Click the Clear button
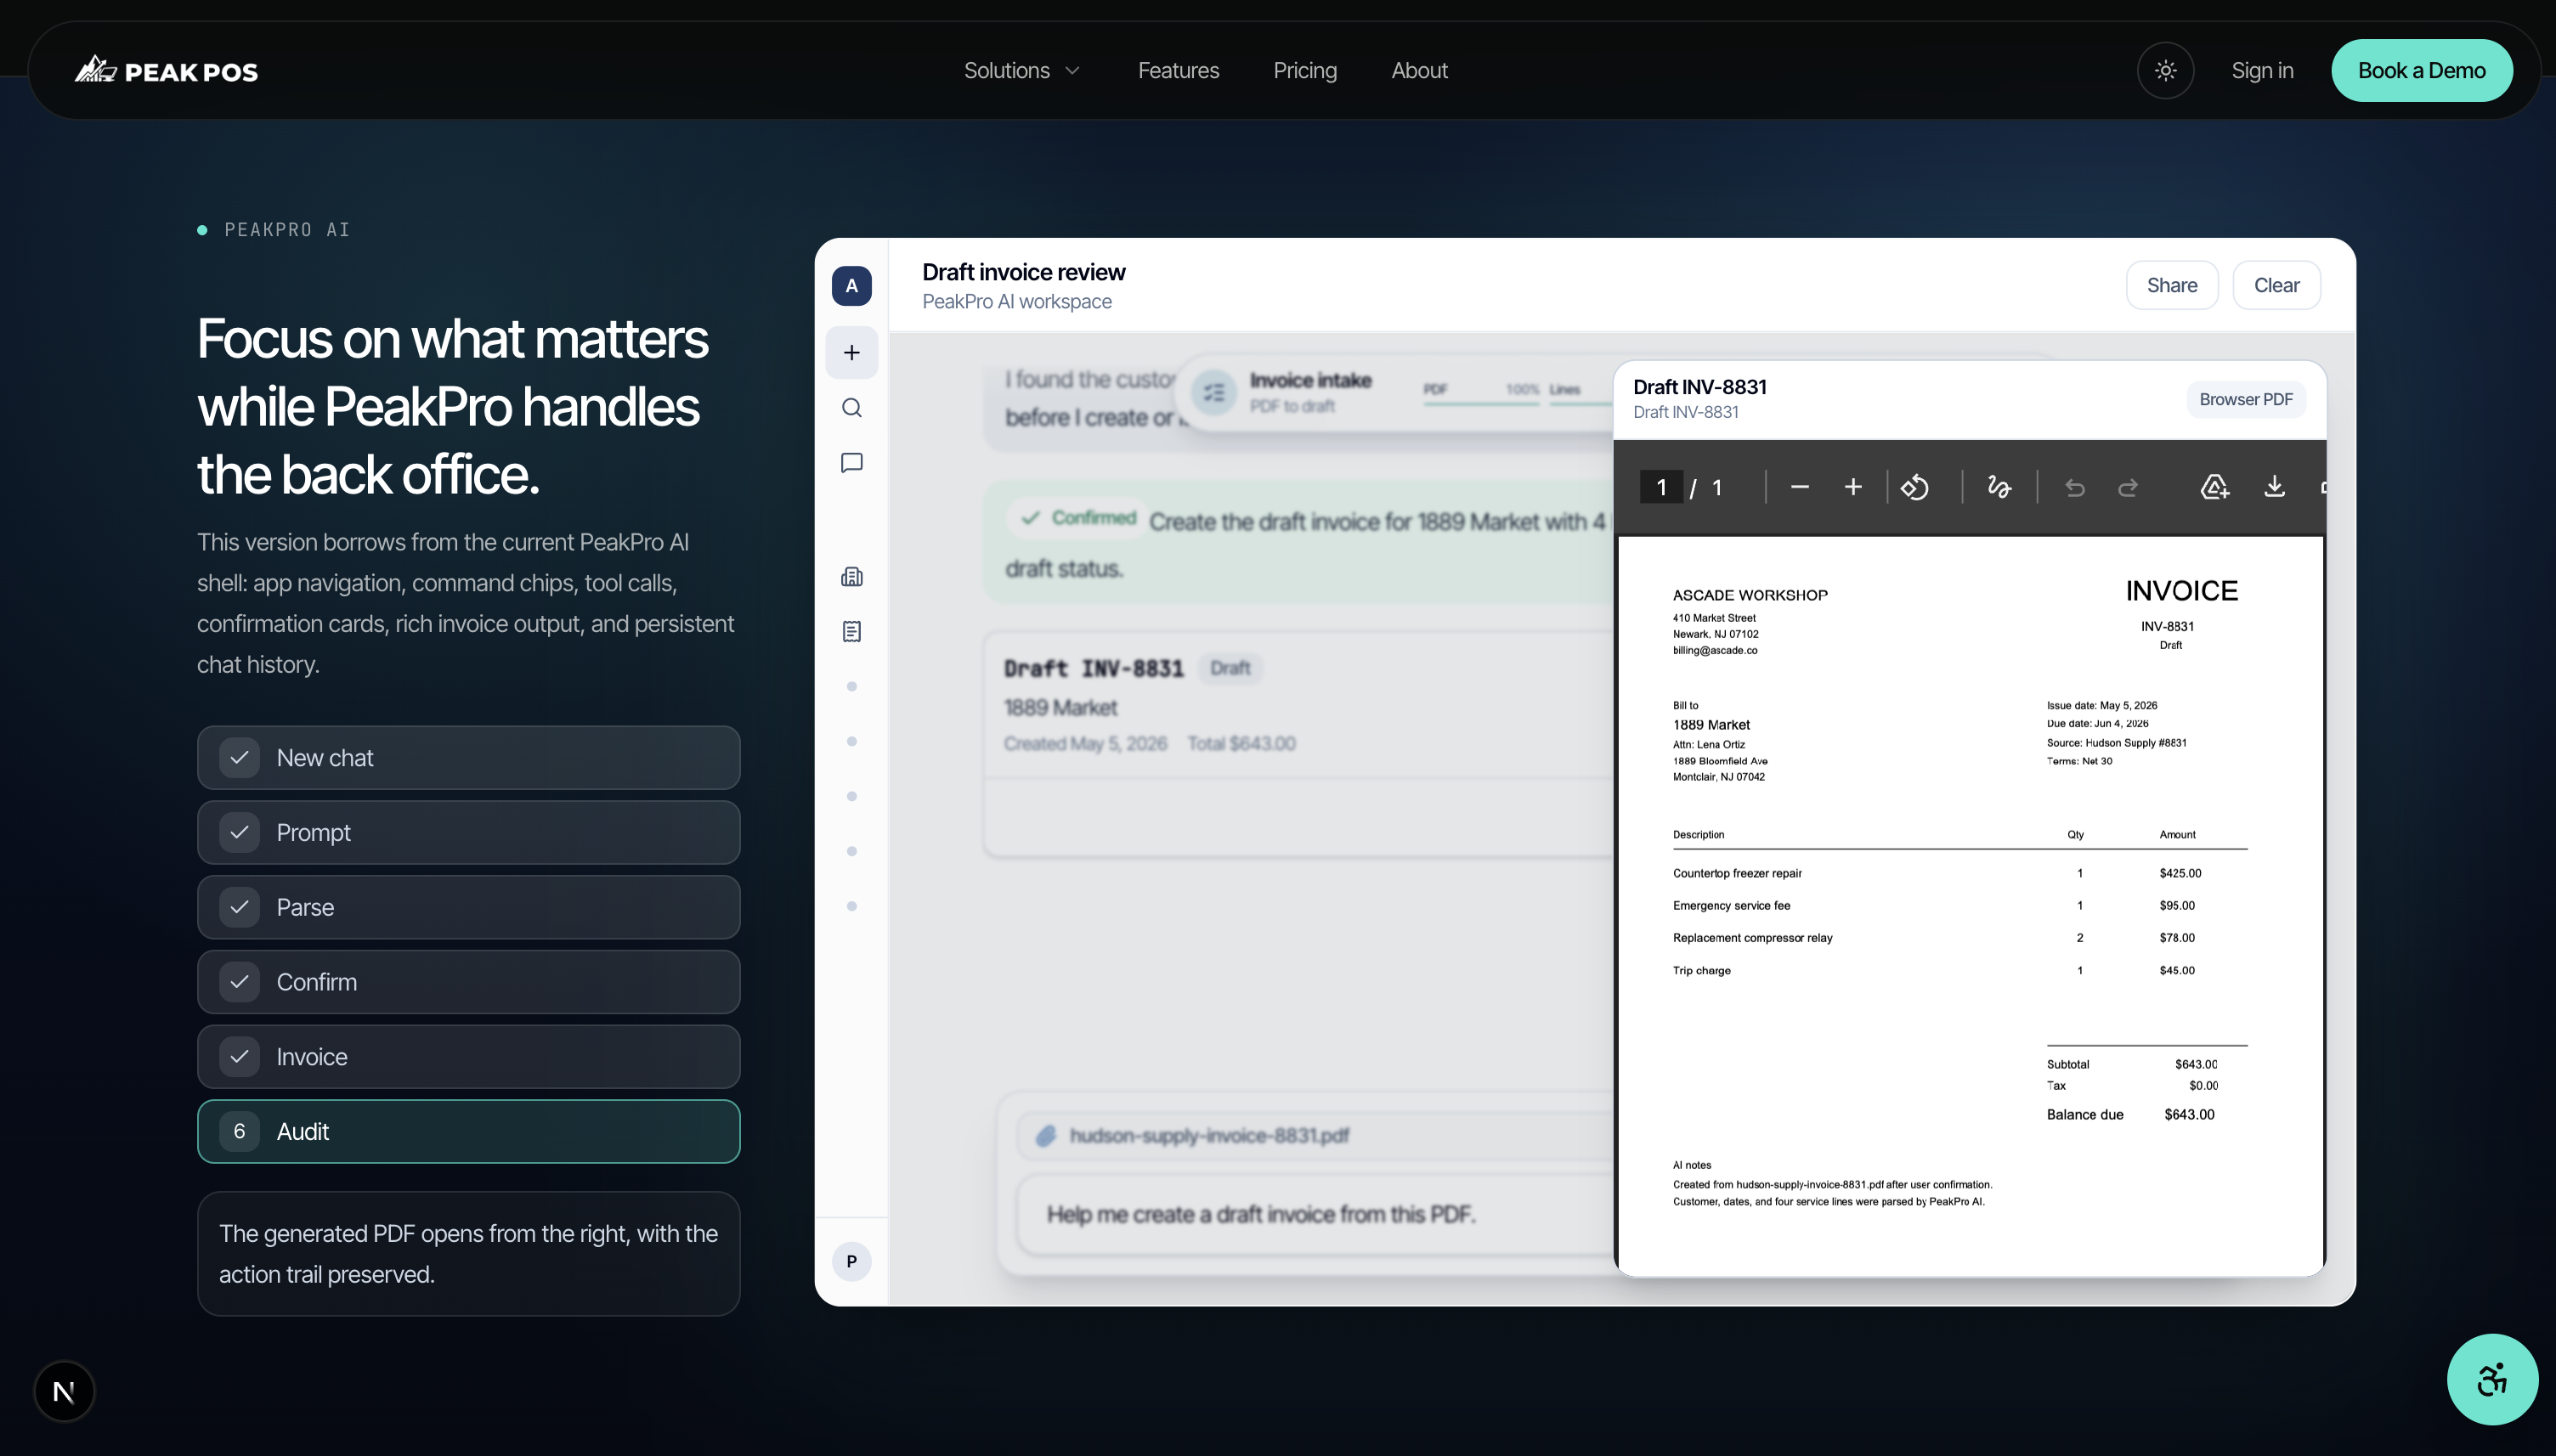Image resolution: width=2556 pixels, height=1456 pixels. pyautogui.click(x=2276, y=285)
